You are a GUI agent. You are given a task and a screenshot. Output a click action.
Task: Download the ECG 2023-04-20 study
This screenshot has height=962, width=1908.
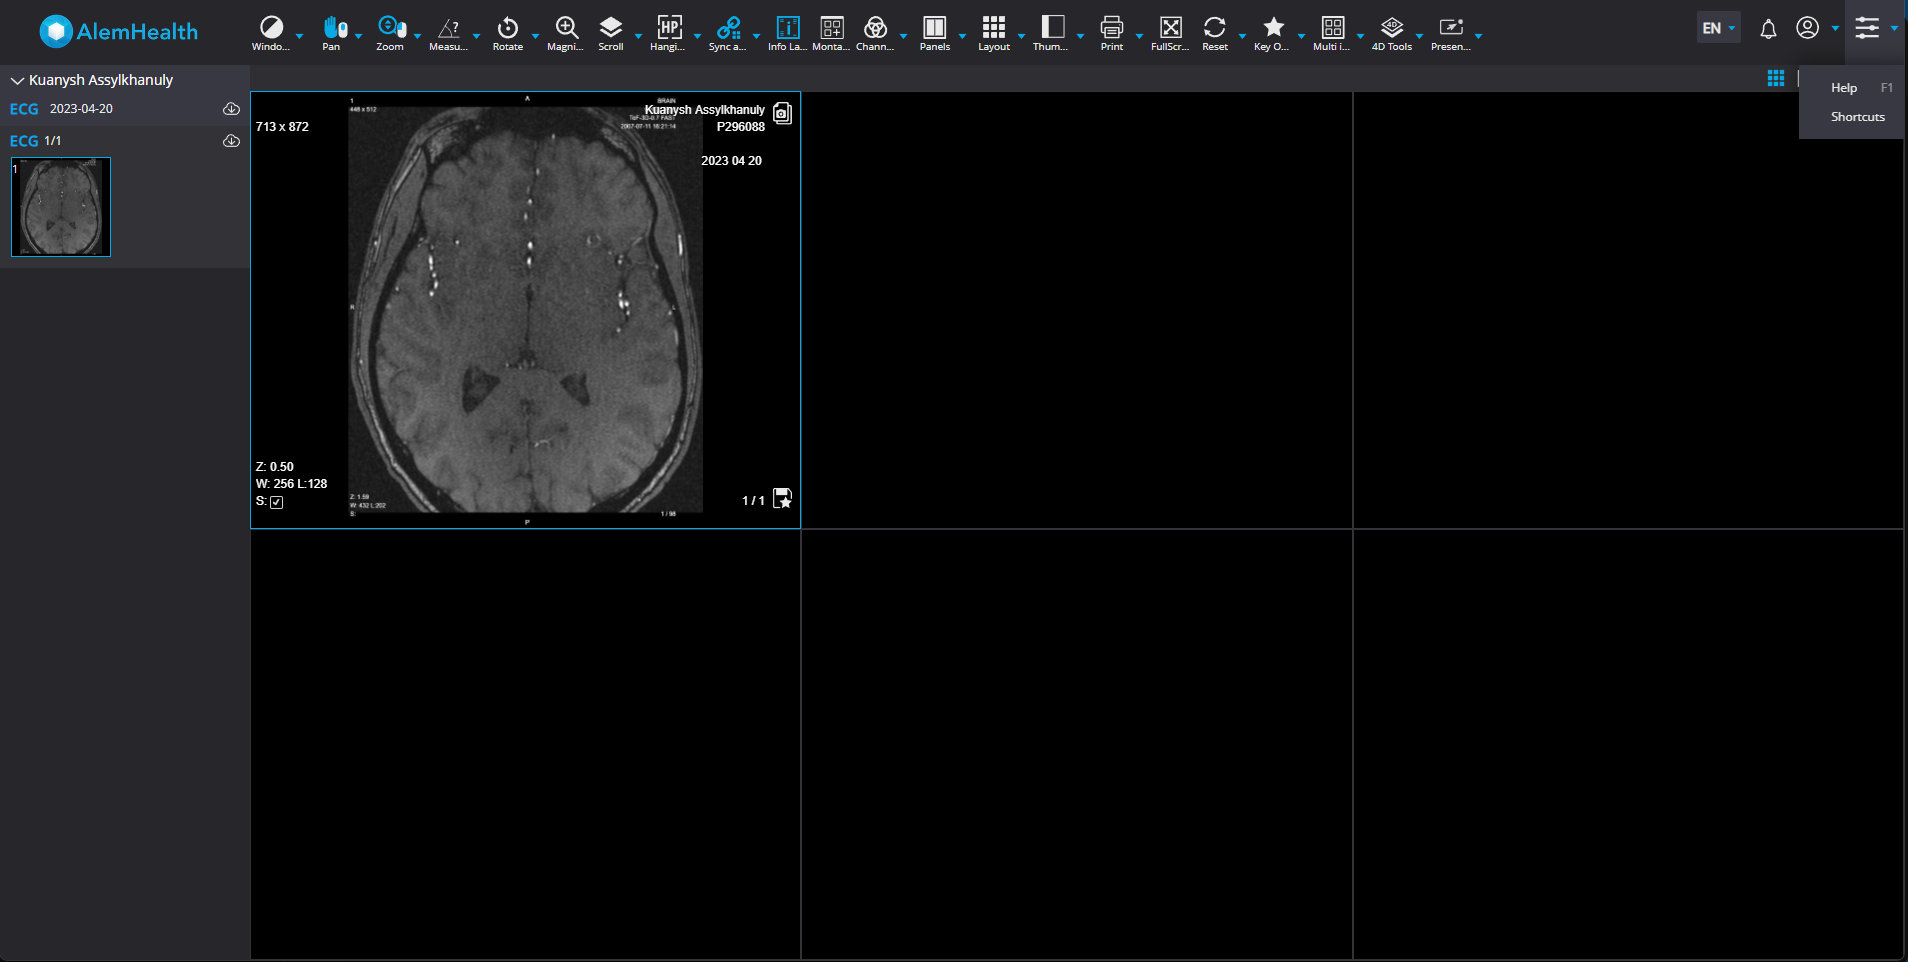[x=231, y=109]
